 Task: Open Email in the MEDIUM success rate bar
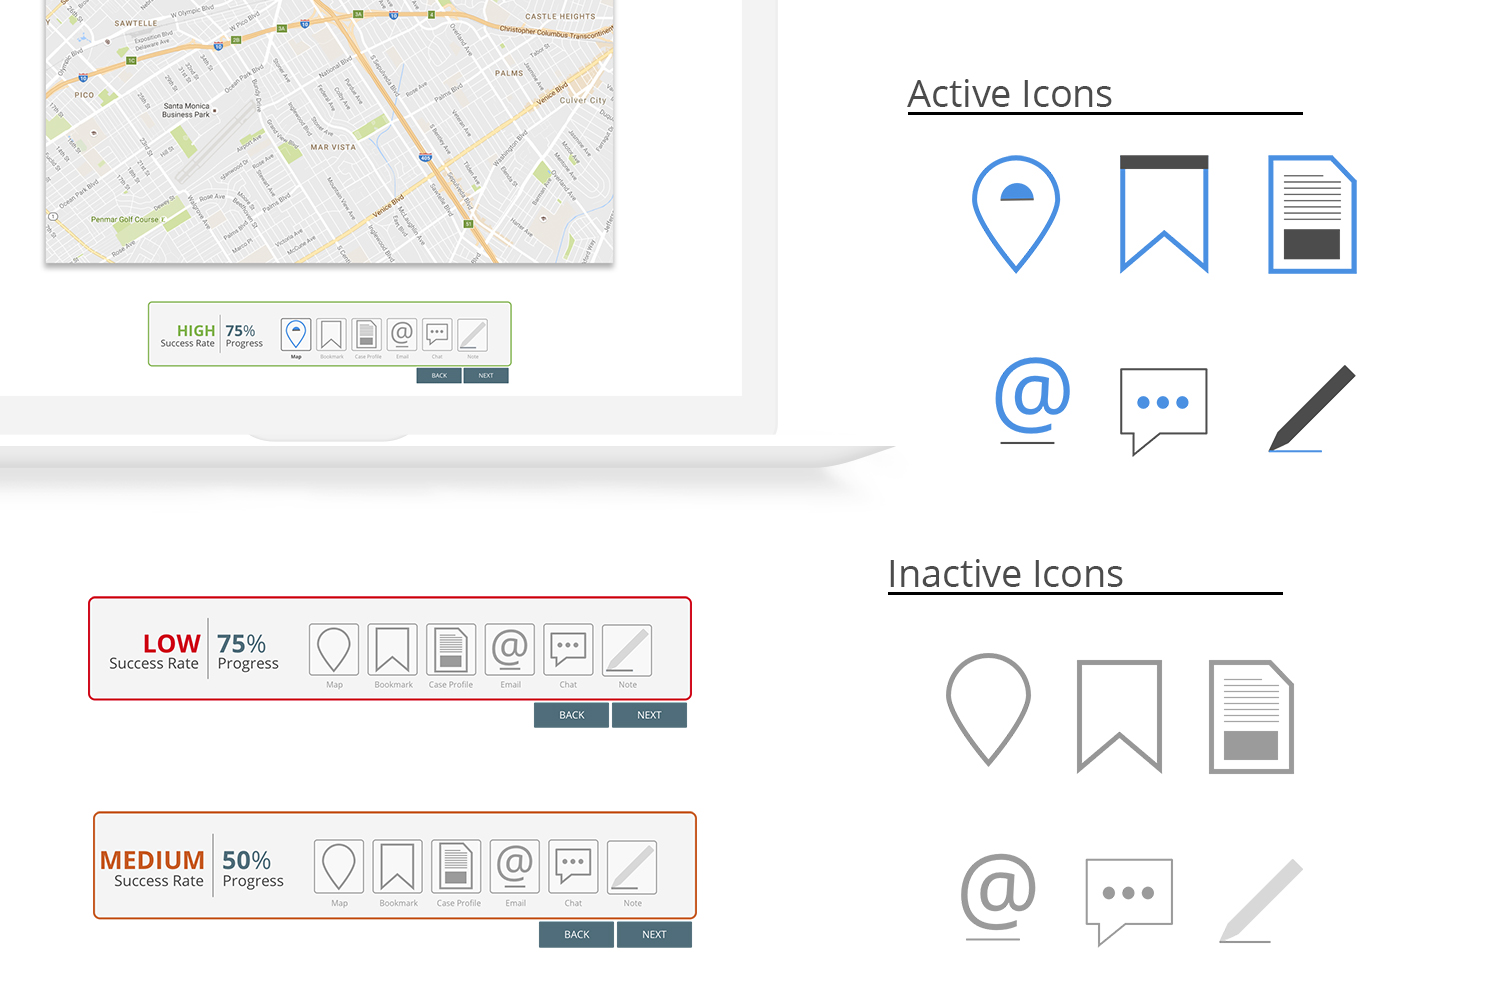pos(515,866)
